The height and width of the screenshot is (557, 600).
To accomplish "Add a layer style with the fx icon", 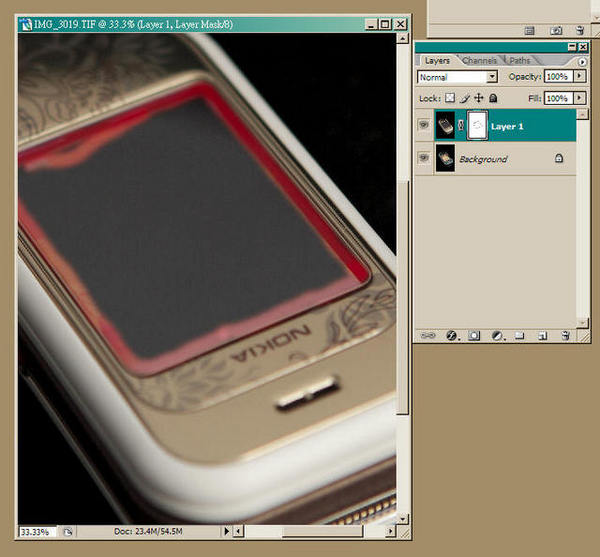I will coord(452,336).
